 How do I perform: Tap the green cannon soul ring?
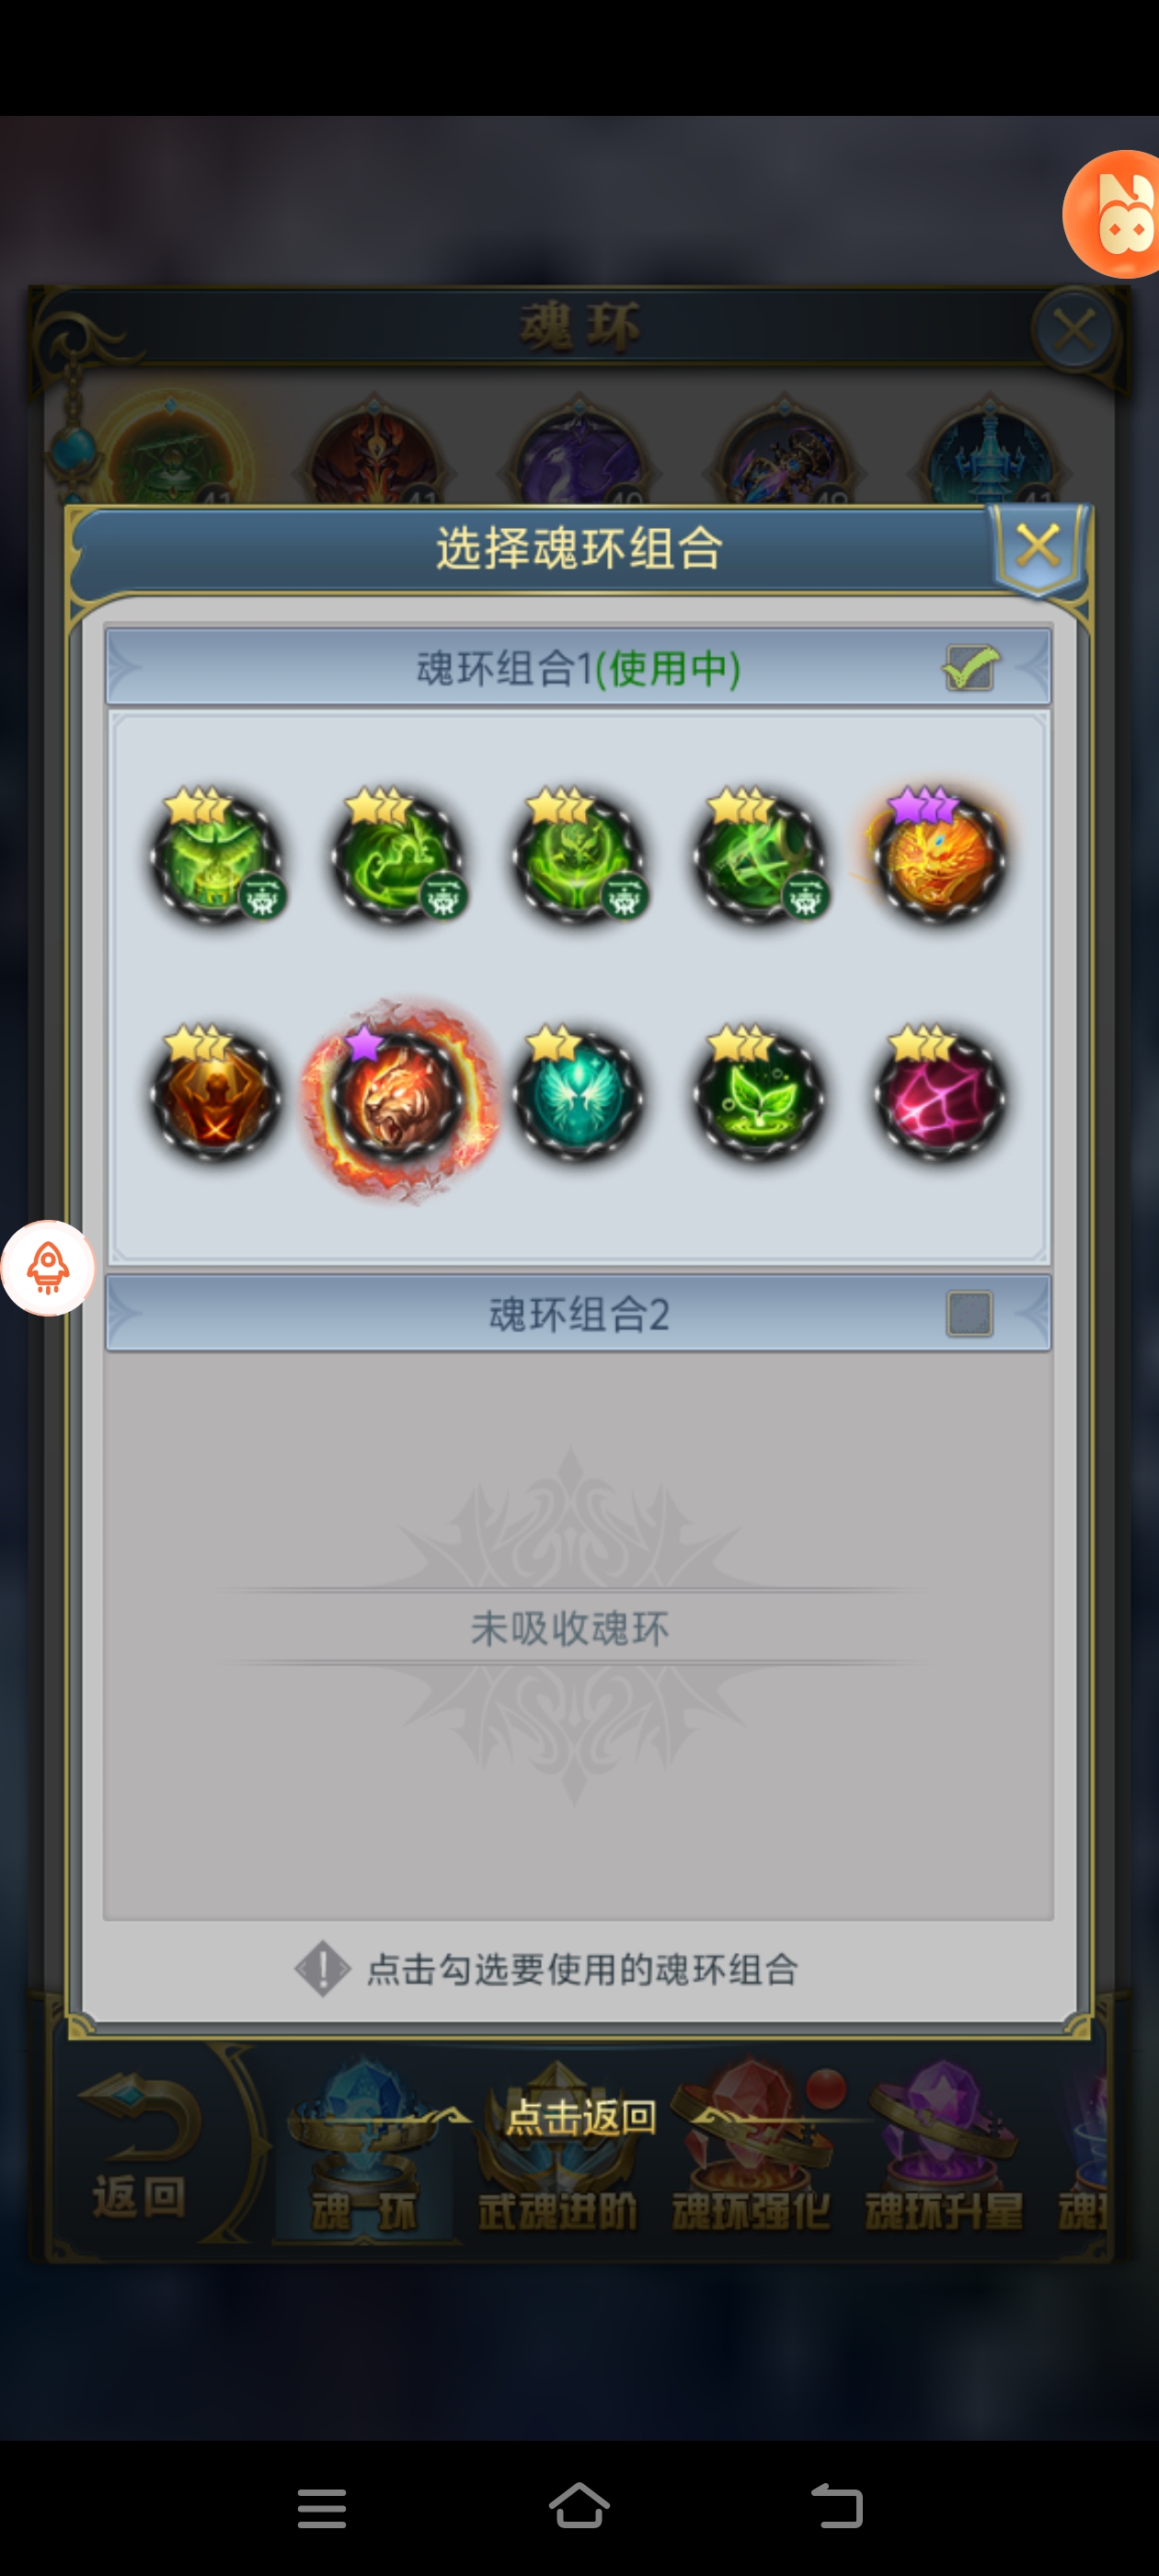[x=760, y=856]
